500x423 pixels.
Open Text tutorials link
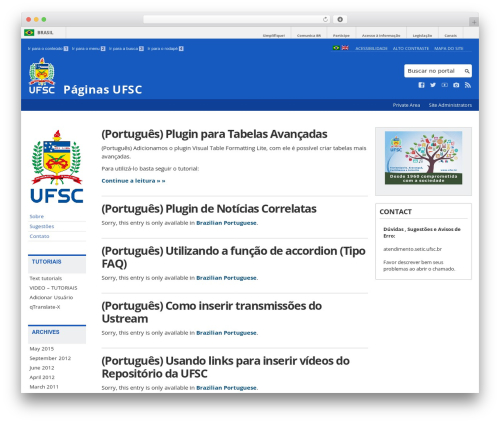coord(46,278)
